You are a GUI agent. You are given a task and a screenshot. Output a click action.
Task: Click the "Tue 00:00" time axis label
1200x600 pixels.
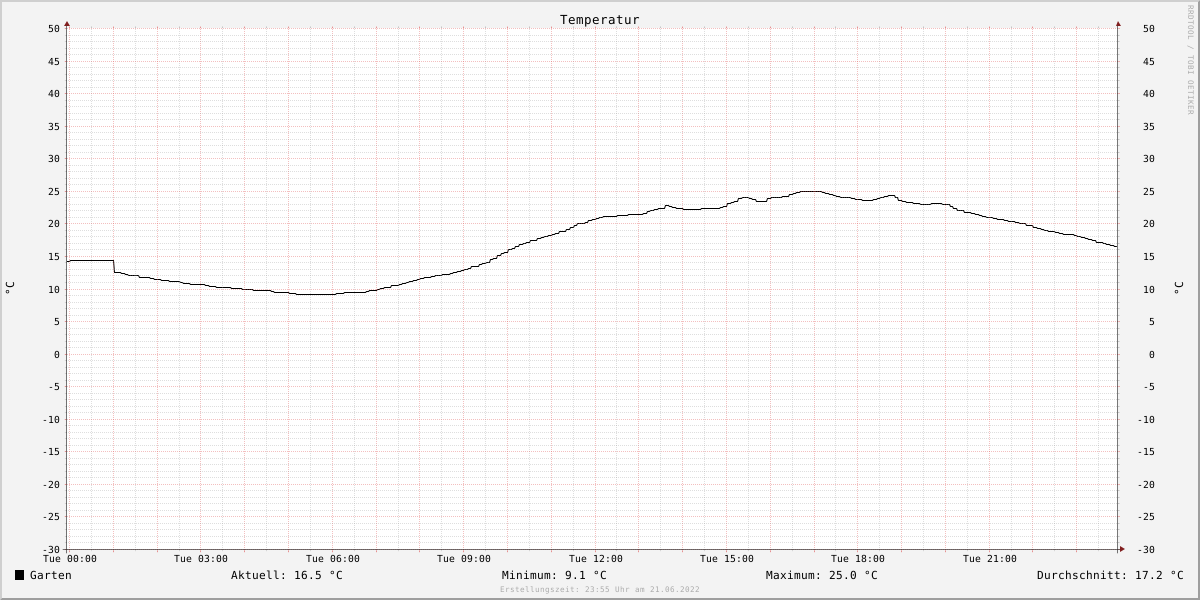(x=70, y=559)
